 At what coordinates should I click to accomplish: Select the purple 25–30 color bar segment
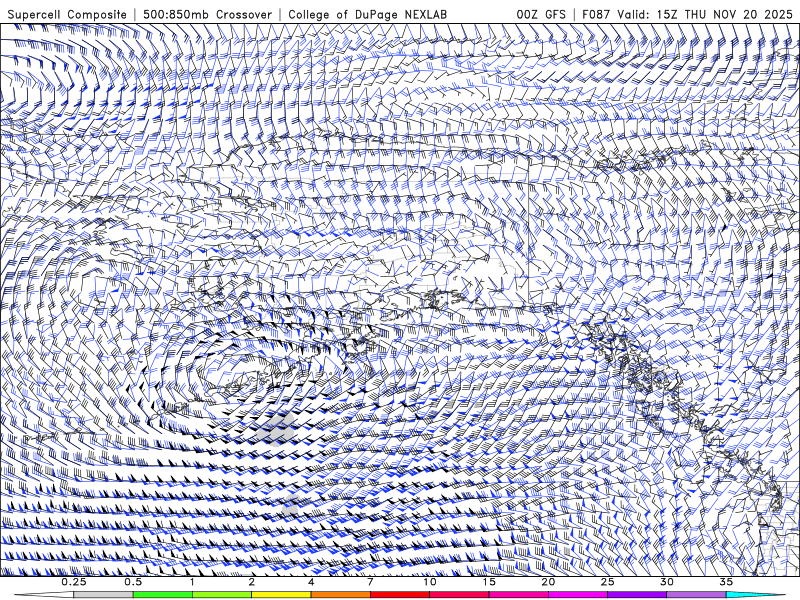coord(637,595)
